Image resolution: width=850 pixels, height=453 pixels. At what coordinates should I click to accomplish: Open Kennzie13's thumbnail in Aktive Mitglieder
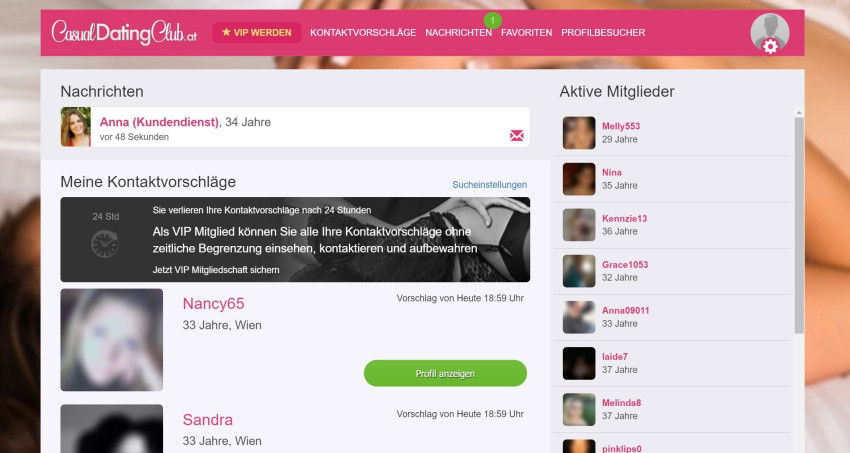tap(579, 225)
